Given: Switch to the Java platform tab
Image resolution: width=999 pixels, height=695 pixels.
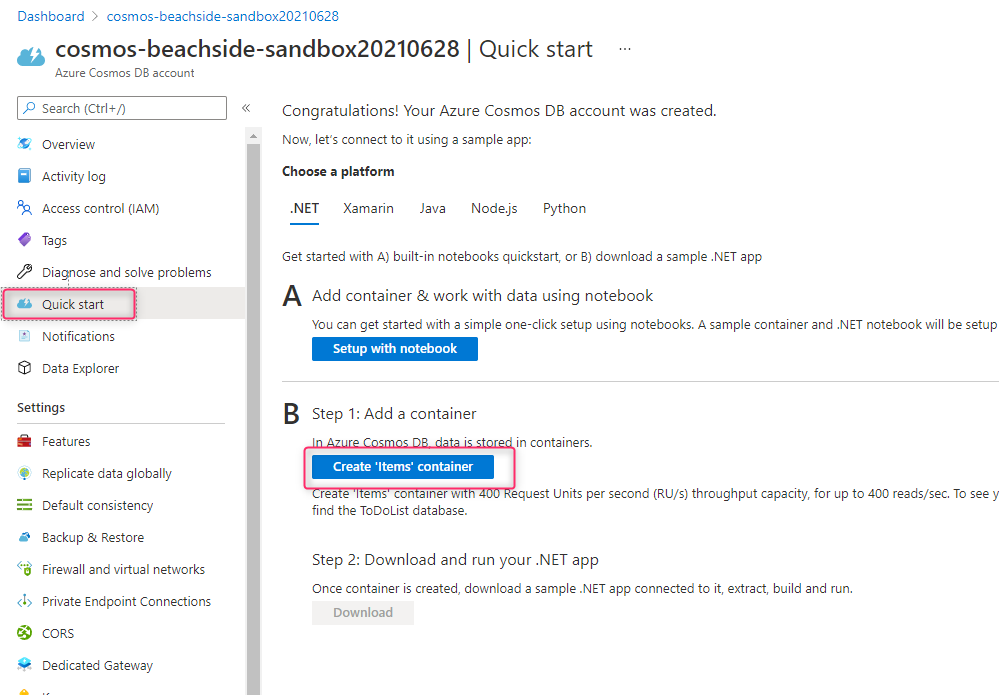Looking at the screenshot, I should point(432,208).
